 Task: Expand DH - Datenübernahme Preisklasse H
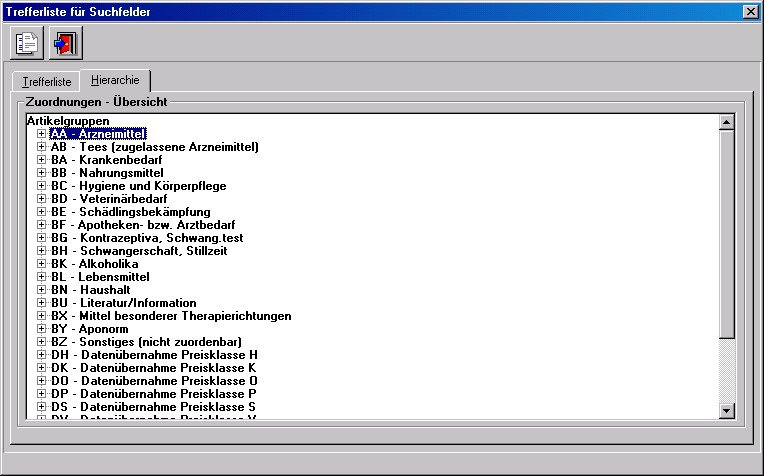41,354
